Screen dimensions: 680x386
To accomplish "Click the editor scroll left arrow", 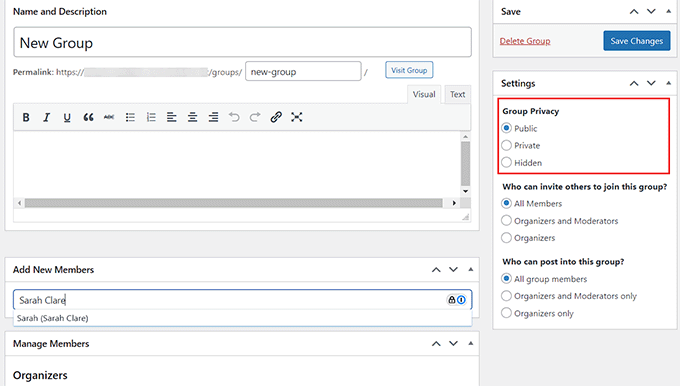I will coord(19,203).
